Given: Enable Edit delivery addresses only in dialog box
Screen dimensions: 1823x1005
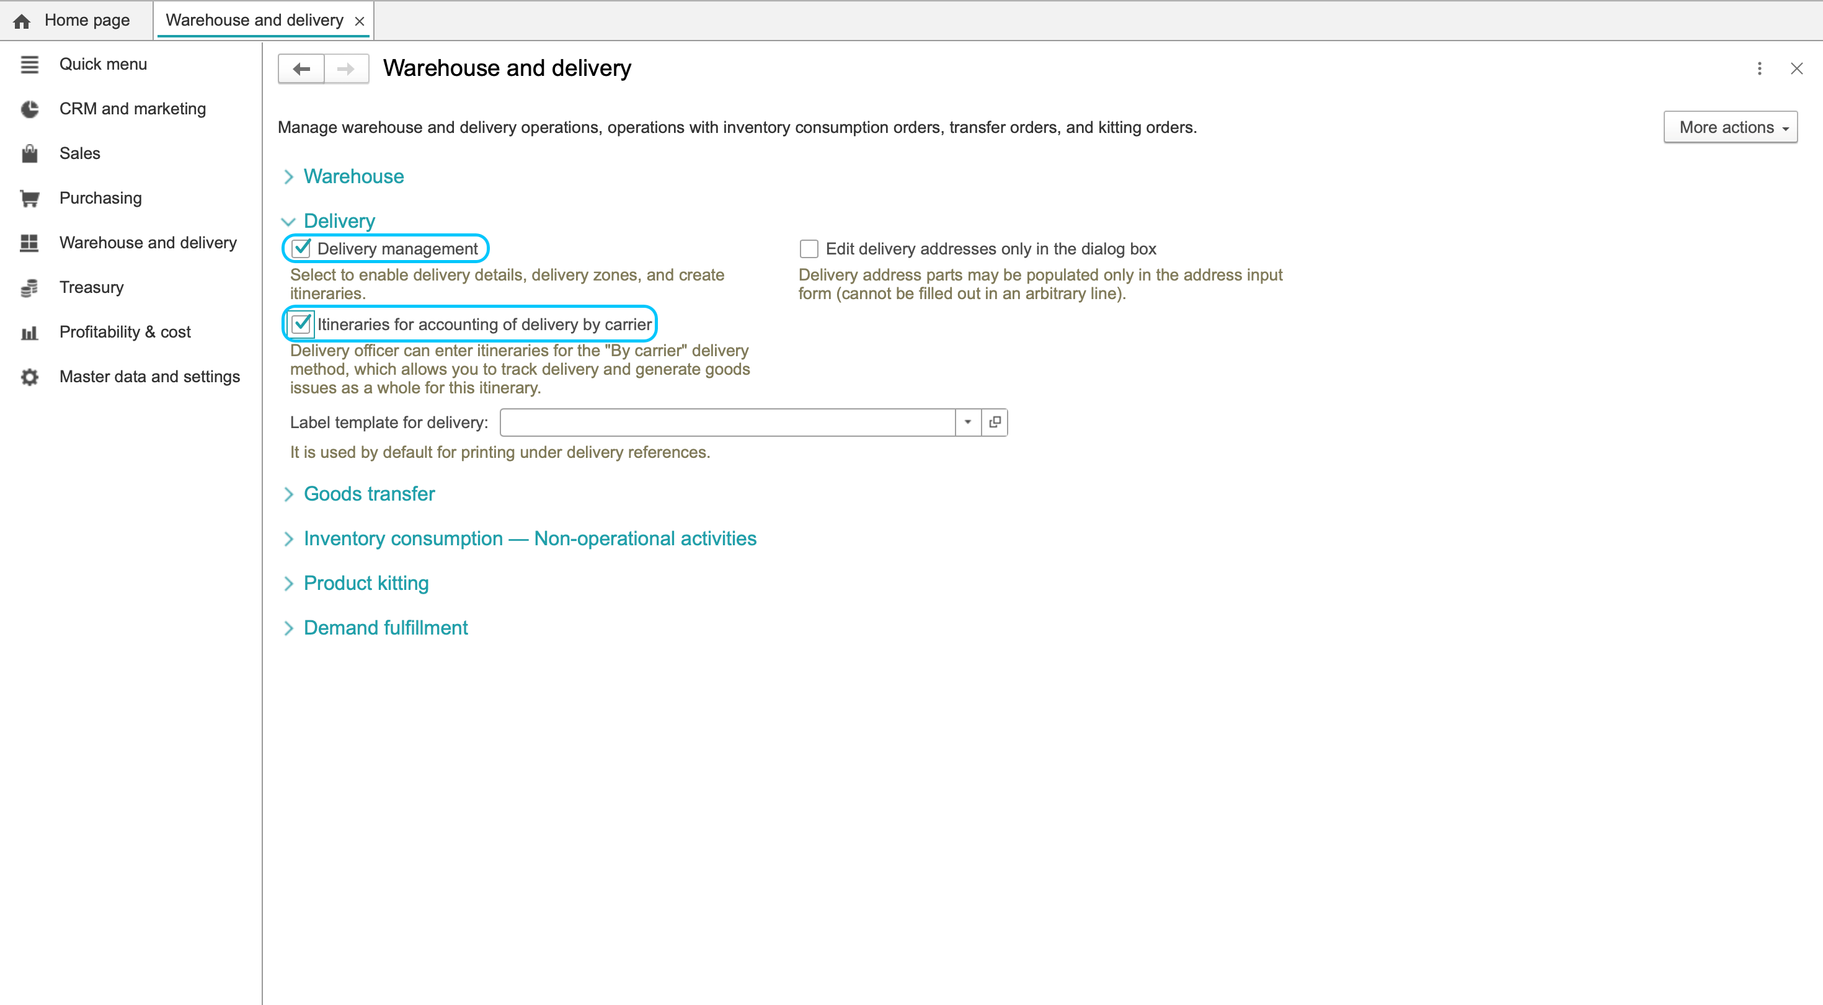Looking at the screenshot, I should point(809,249).
